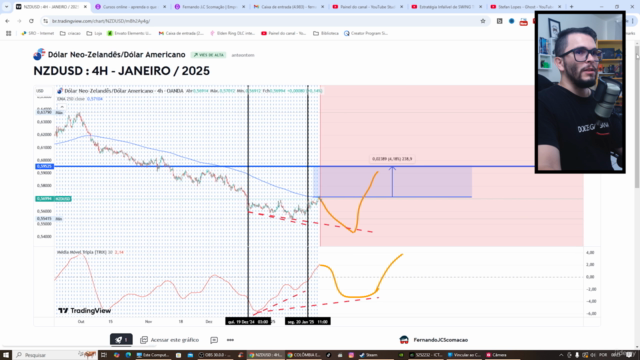The height and width of the screenshot is (360, 640).
Task: Open 'Elden Ring DLC' bookmark
Action: pyautogui.click(x=232, y=33)
